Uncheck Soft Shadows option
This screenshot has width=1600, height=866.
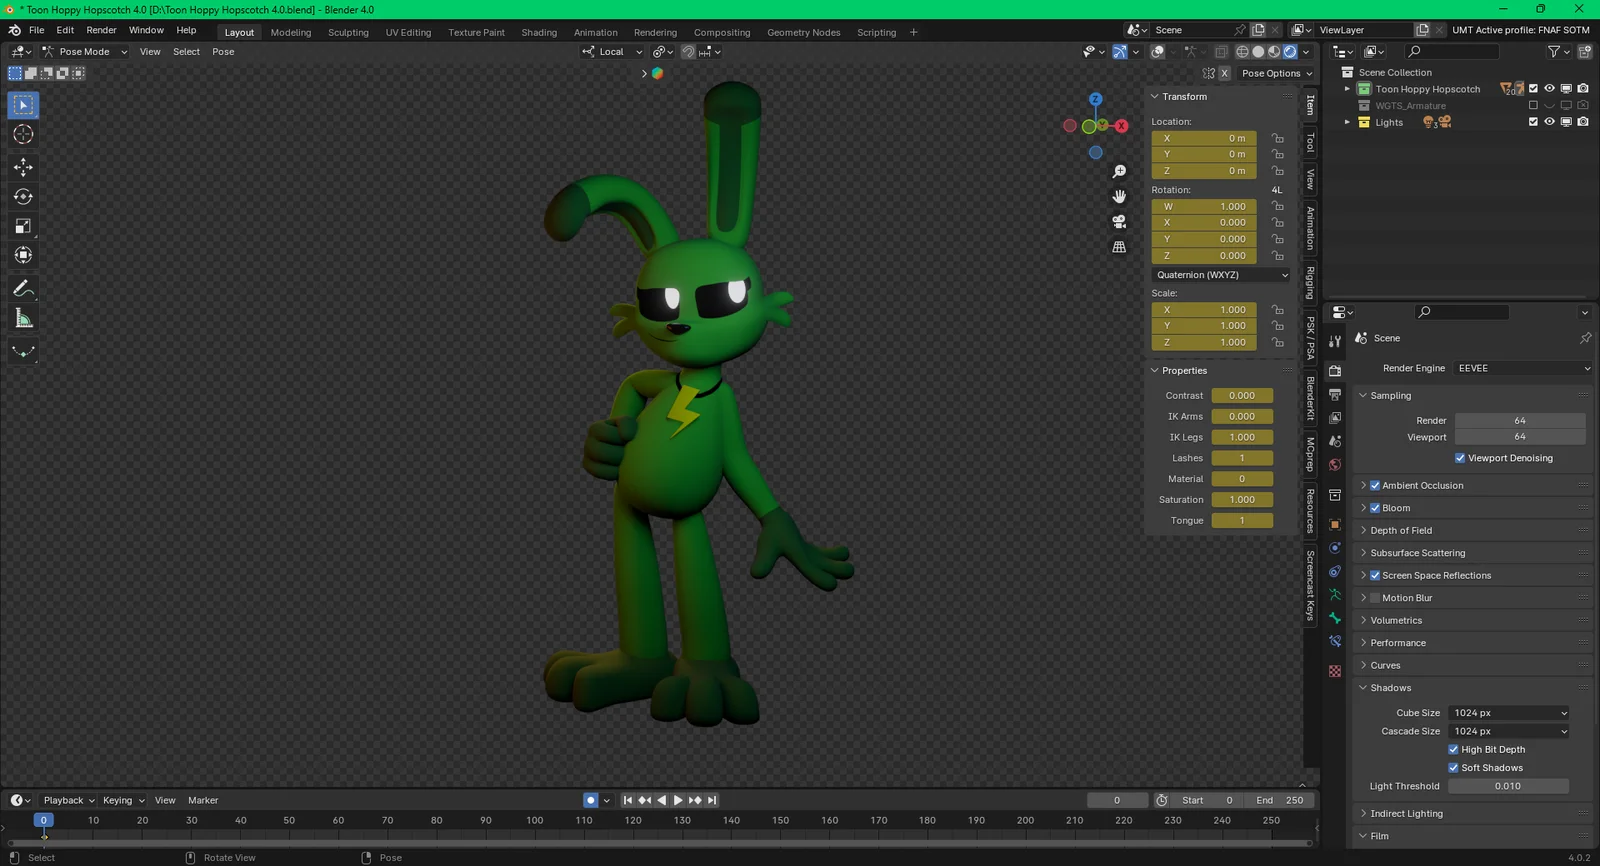click(x=1453, y=768)
